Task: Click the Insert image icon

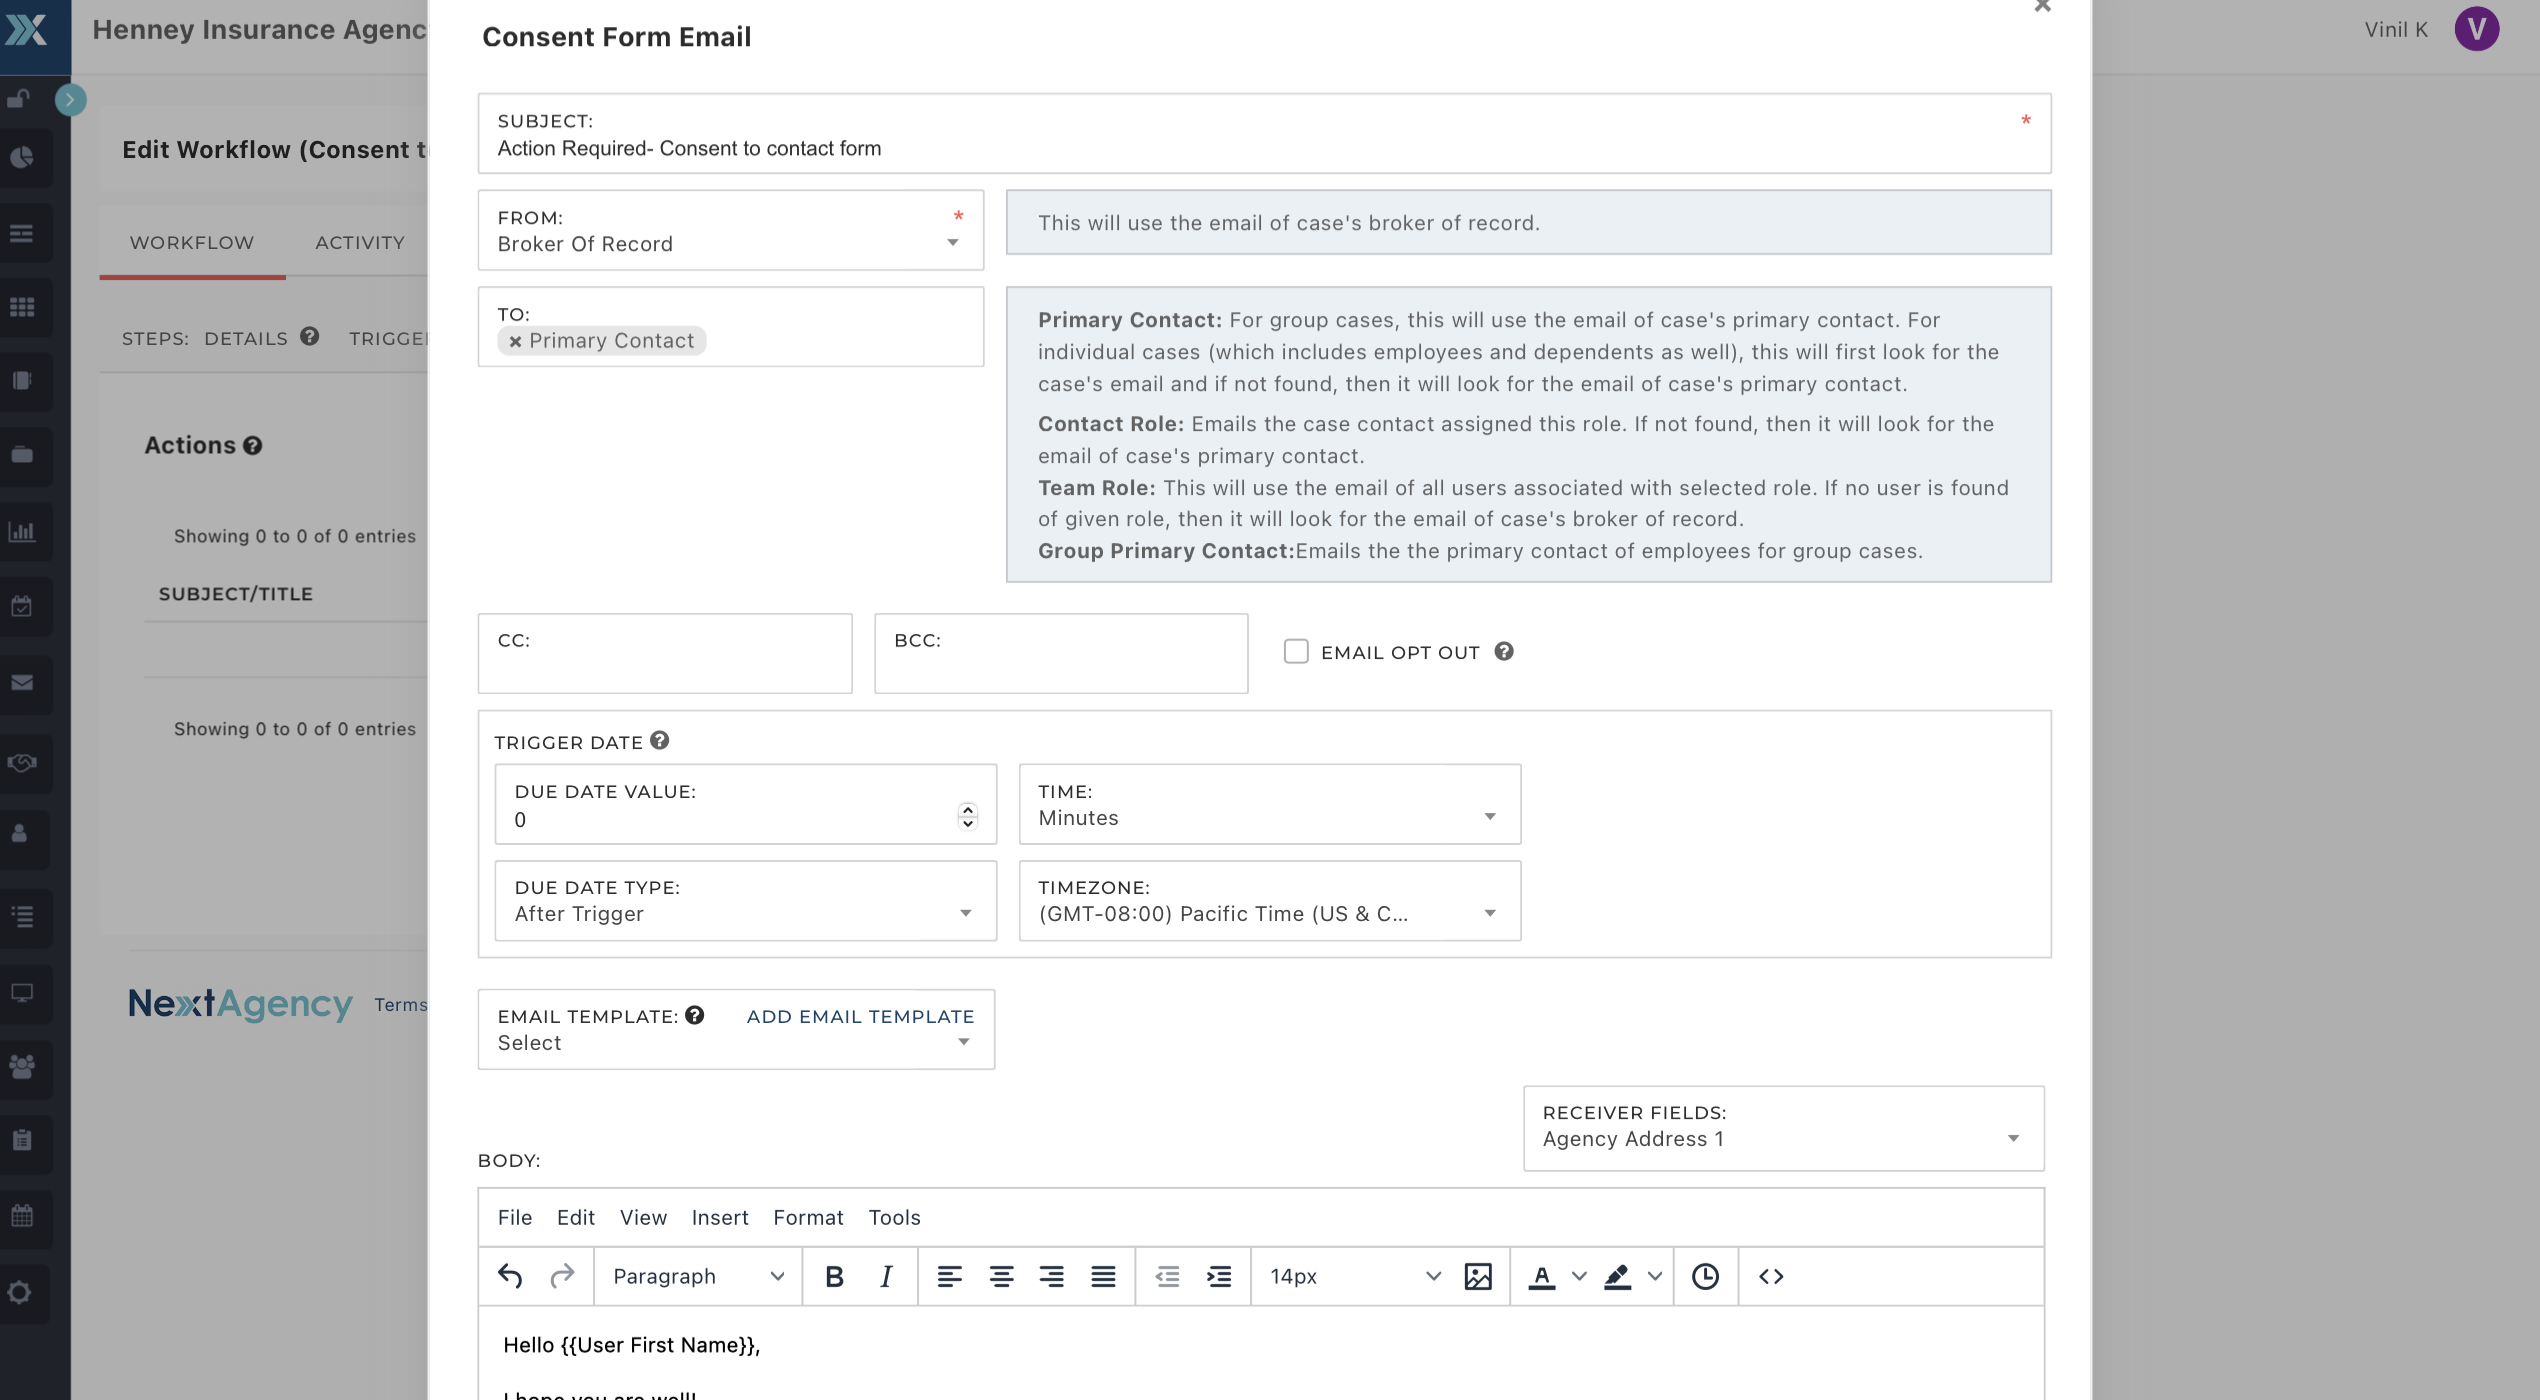Action: (x=1477, y=1276)
